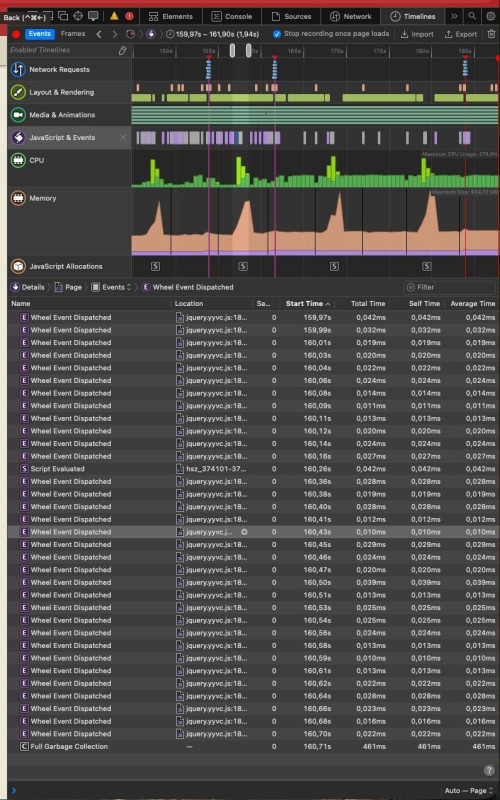This screenshot has width=500, height=800.
Task: Click the help question mark button
Action: click(488, 770)
